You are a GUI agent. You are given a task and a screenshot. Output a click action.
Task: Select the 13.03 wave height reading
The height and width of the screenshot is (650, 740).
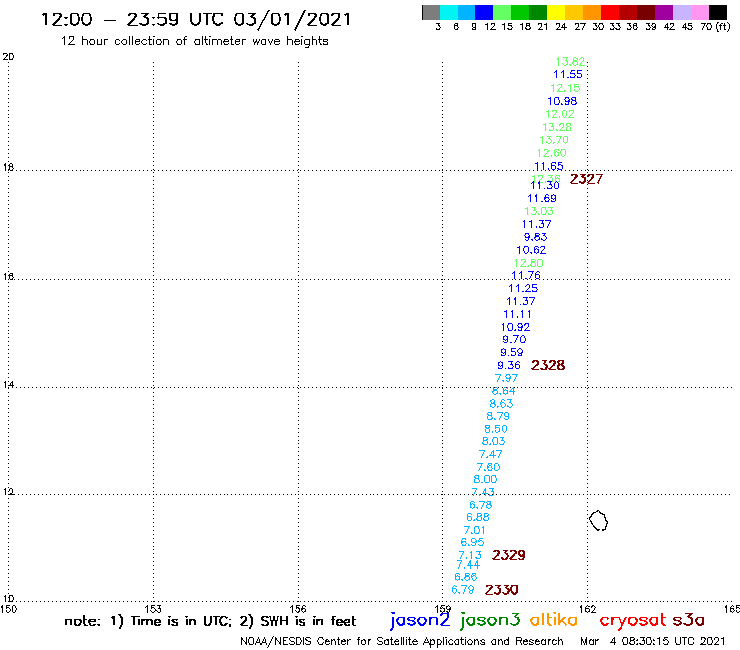click(x=539, y=211)
